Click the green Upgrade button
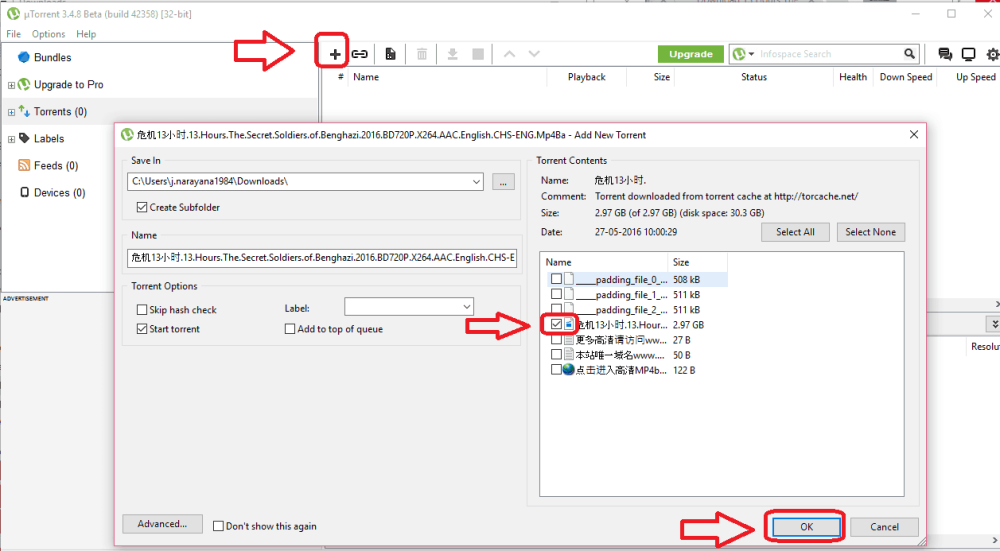The image size is (1000, 551). 691,54
